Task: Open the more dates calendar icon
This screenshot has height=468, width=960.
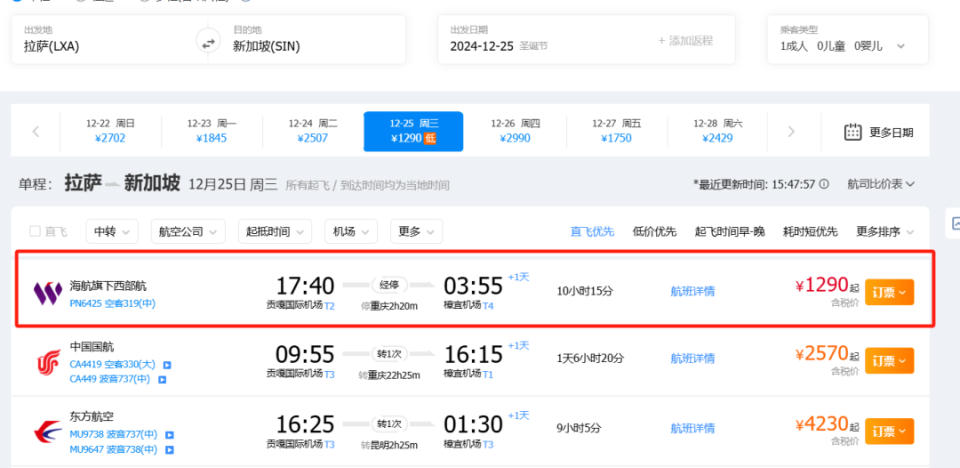Action: pos(853,132)
